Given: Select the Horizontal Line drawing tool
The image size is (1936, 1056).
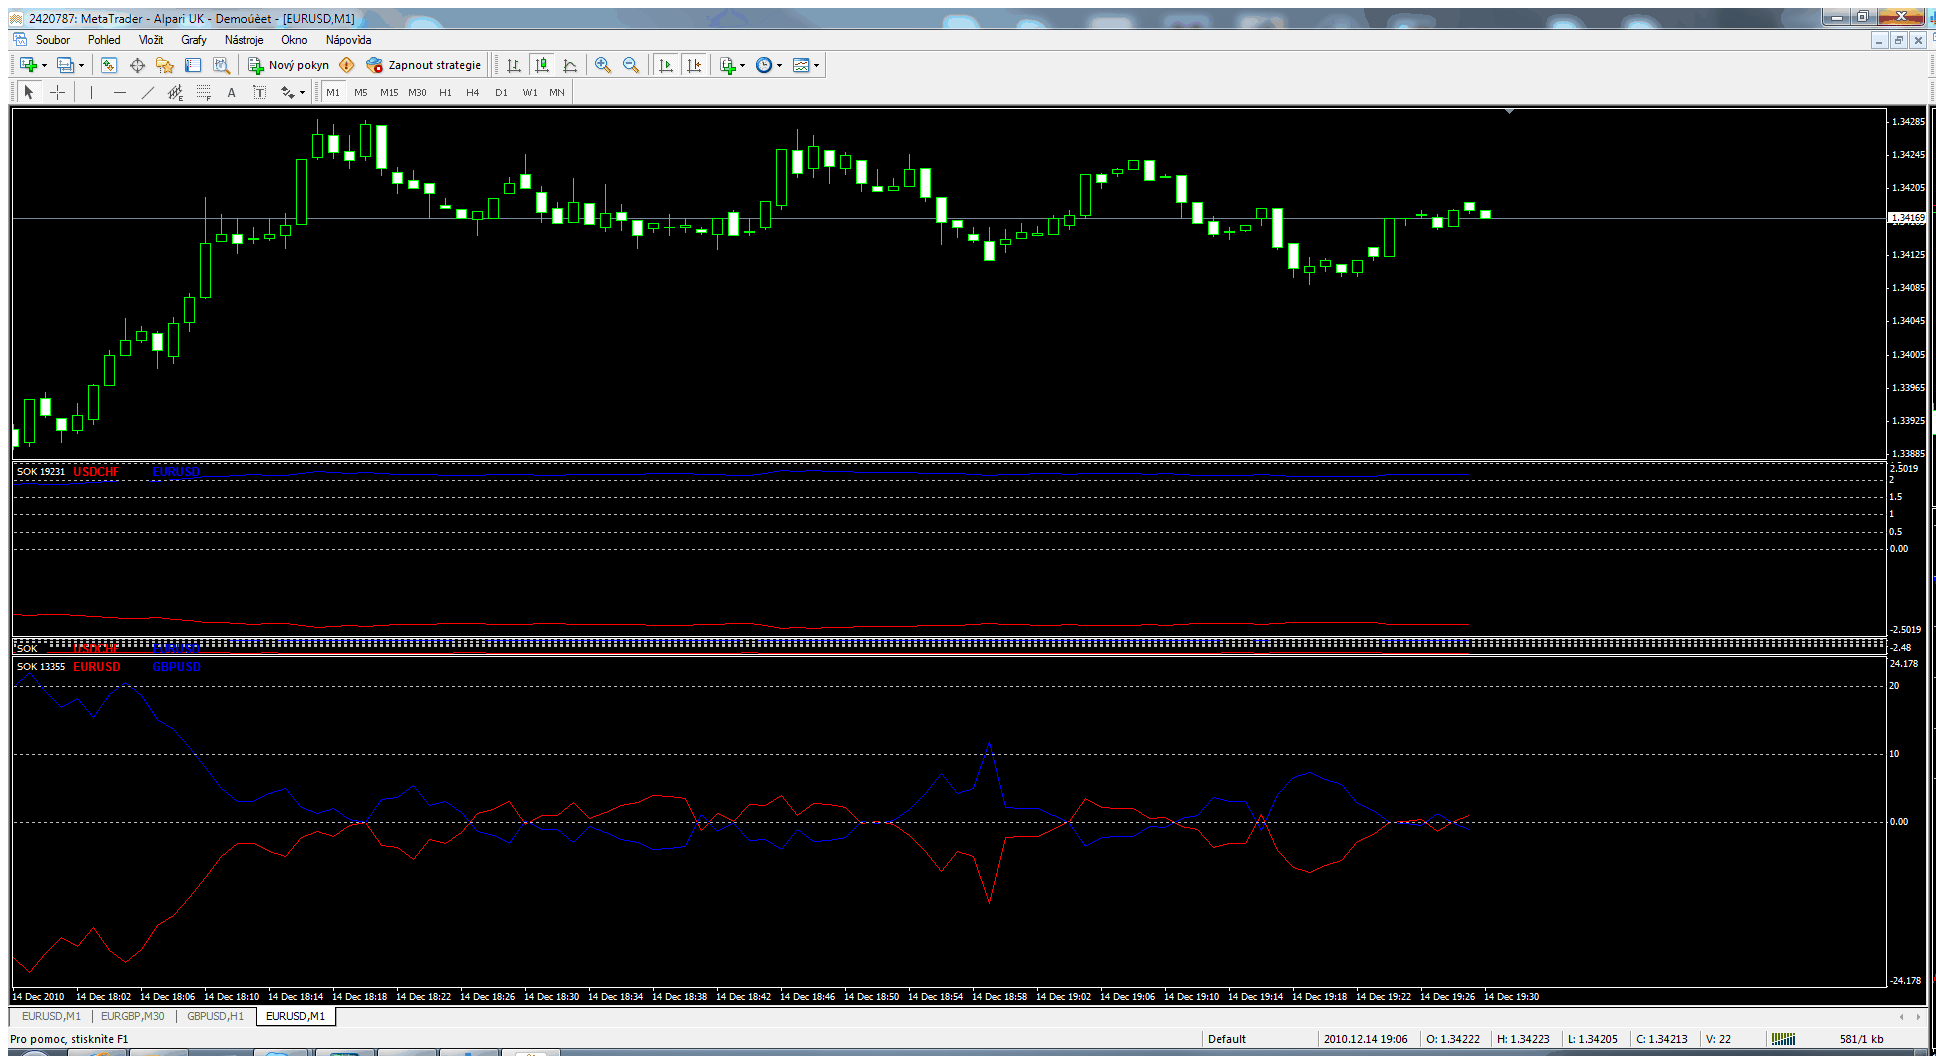Looking at the screenshot, I should [120, 92].
